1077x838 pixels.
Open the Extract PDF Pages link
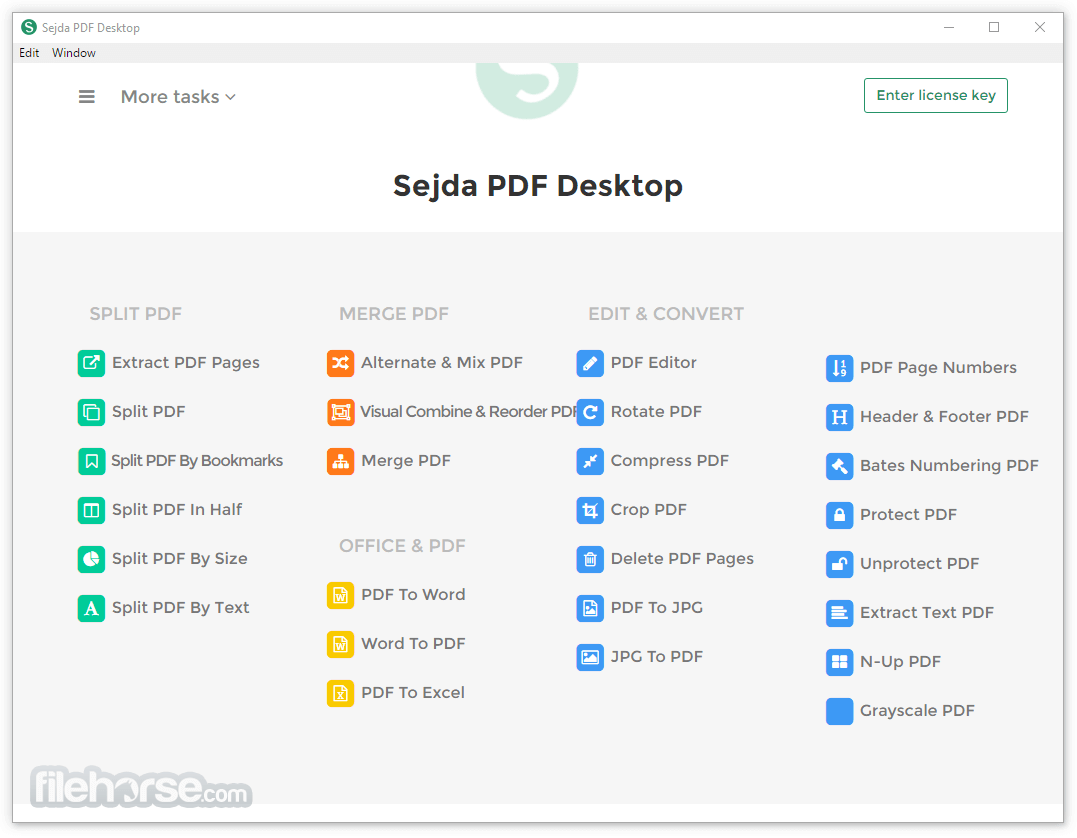[x=185, y=363]
